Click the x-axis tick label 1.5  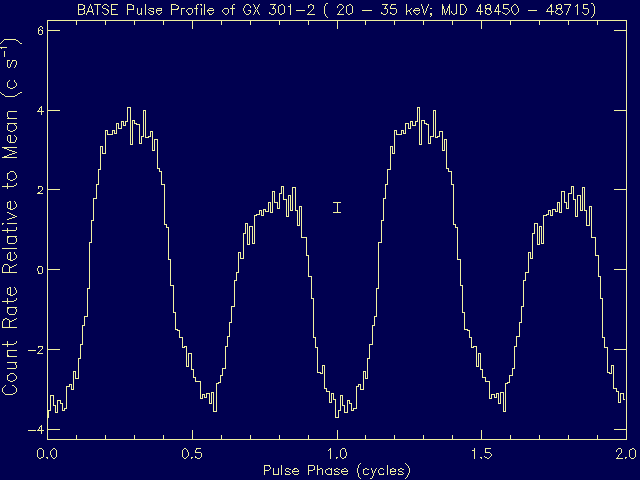click(481, 453)
